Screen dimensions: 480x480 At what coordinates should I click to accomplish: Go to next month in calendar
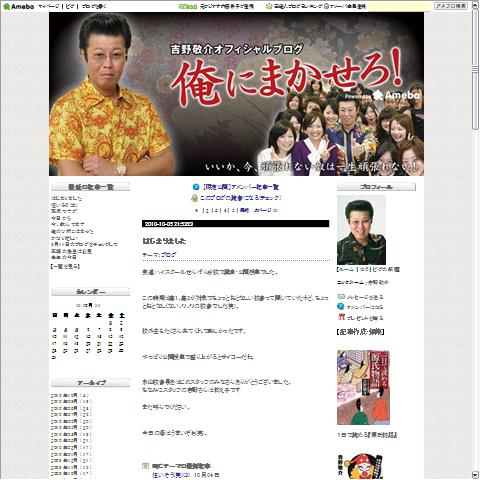click(97, 305)
